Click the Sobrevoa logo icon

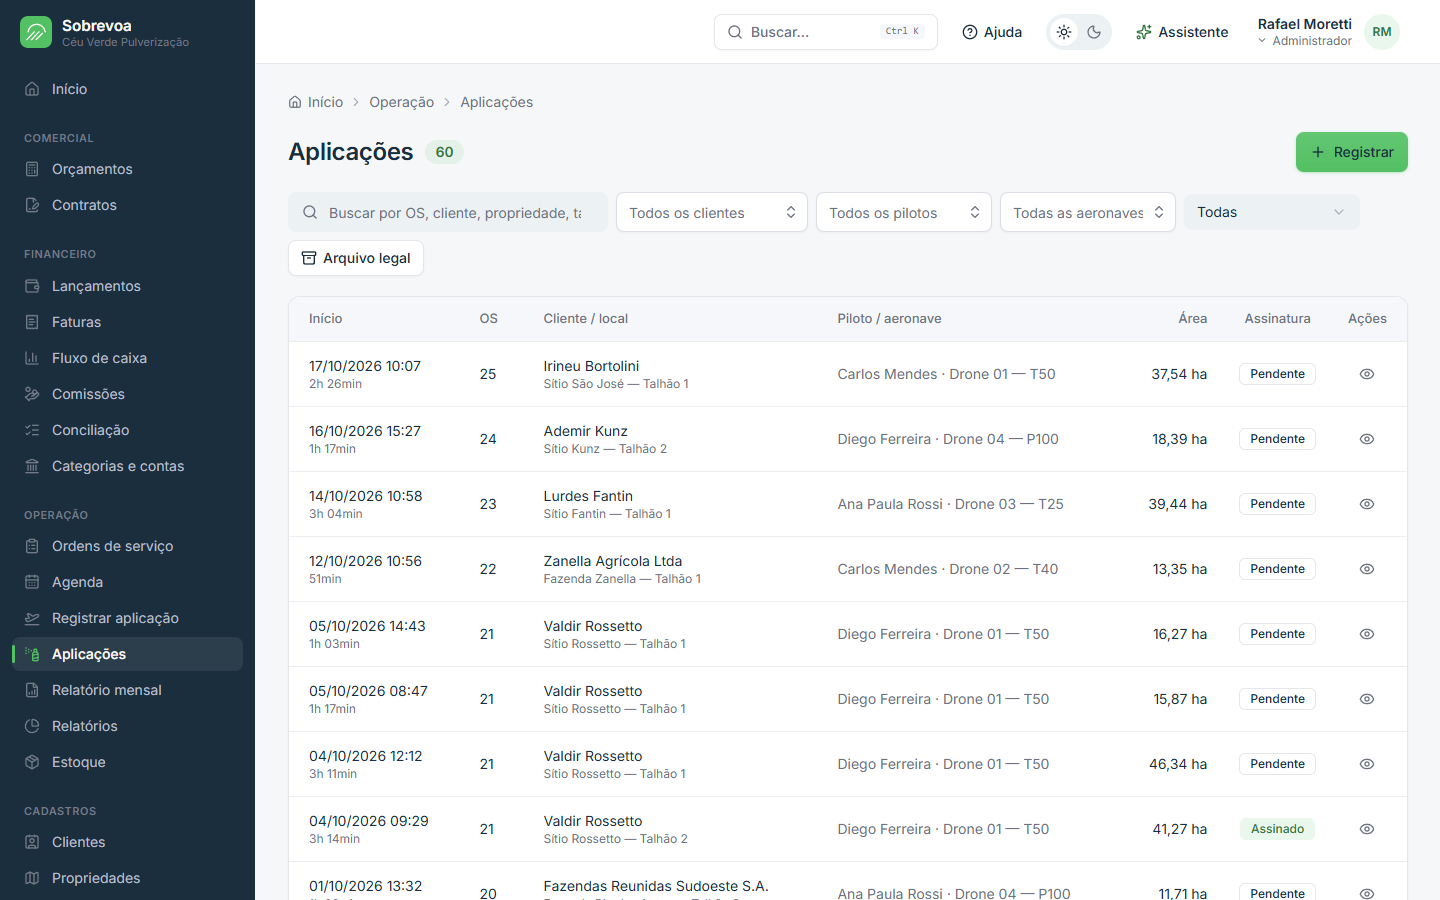[36, 32]
